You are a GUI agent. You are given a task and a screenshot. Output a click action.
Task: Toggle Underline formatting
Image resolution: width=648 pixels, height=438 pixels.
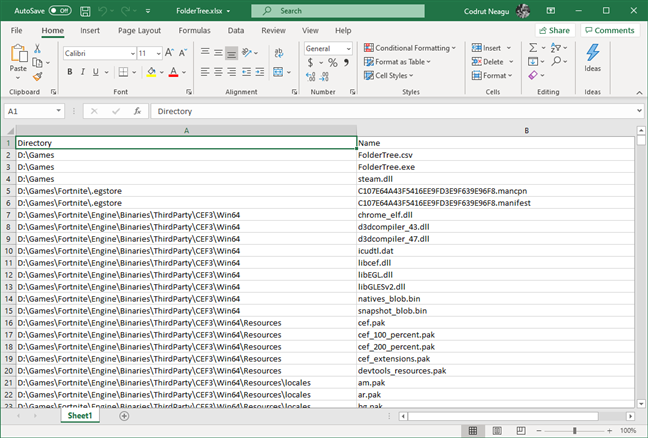pyautogui.click(x=95, y=72)
